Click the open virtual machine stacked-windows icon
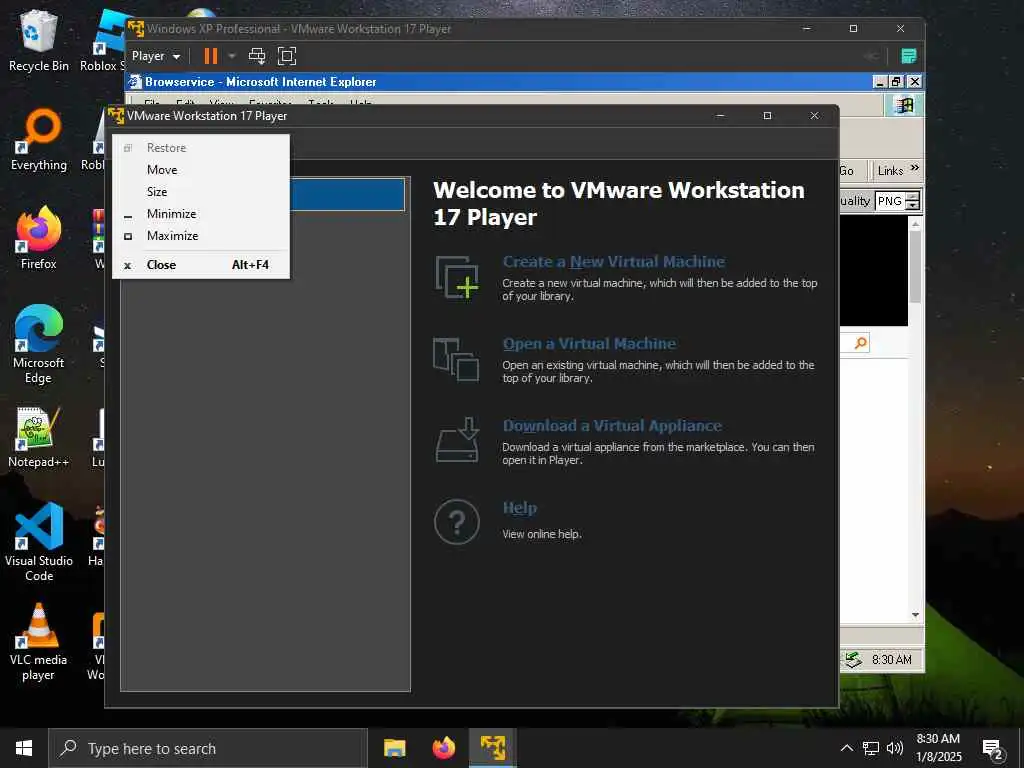 click(456, 359)
